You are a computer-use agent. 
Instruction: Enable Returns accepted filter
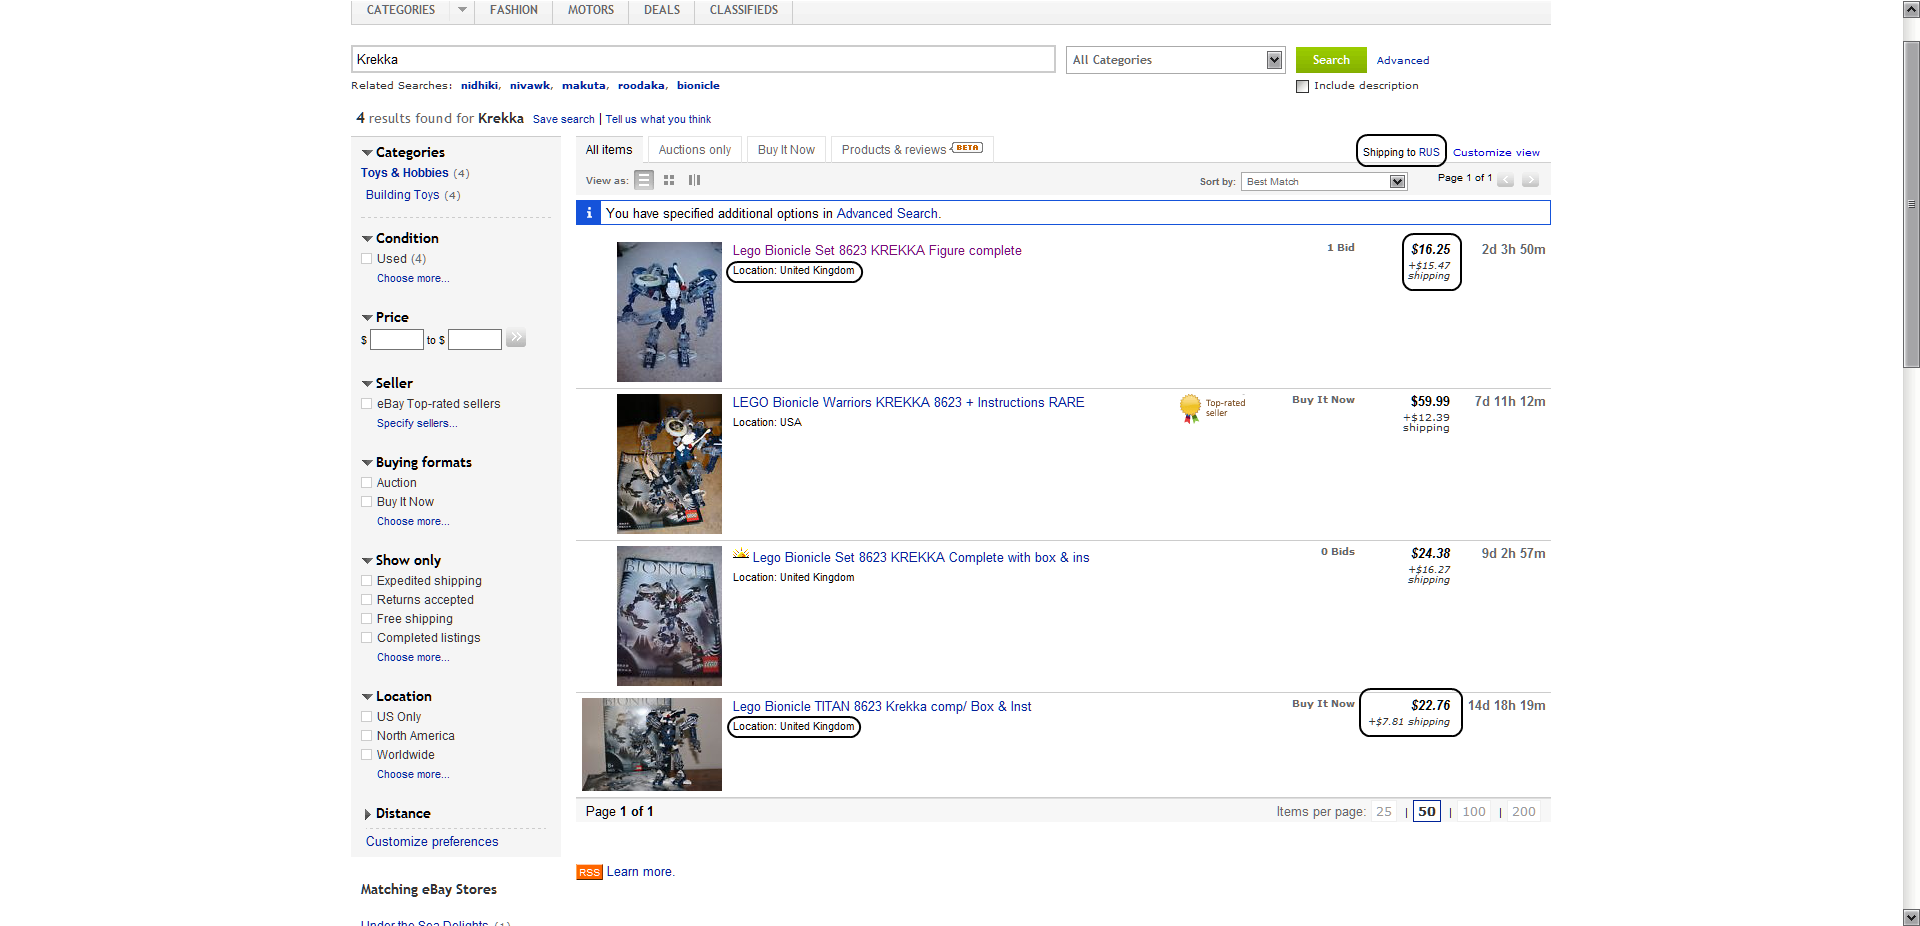(367, 600)
